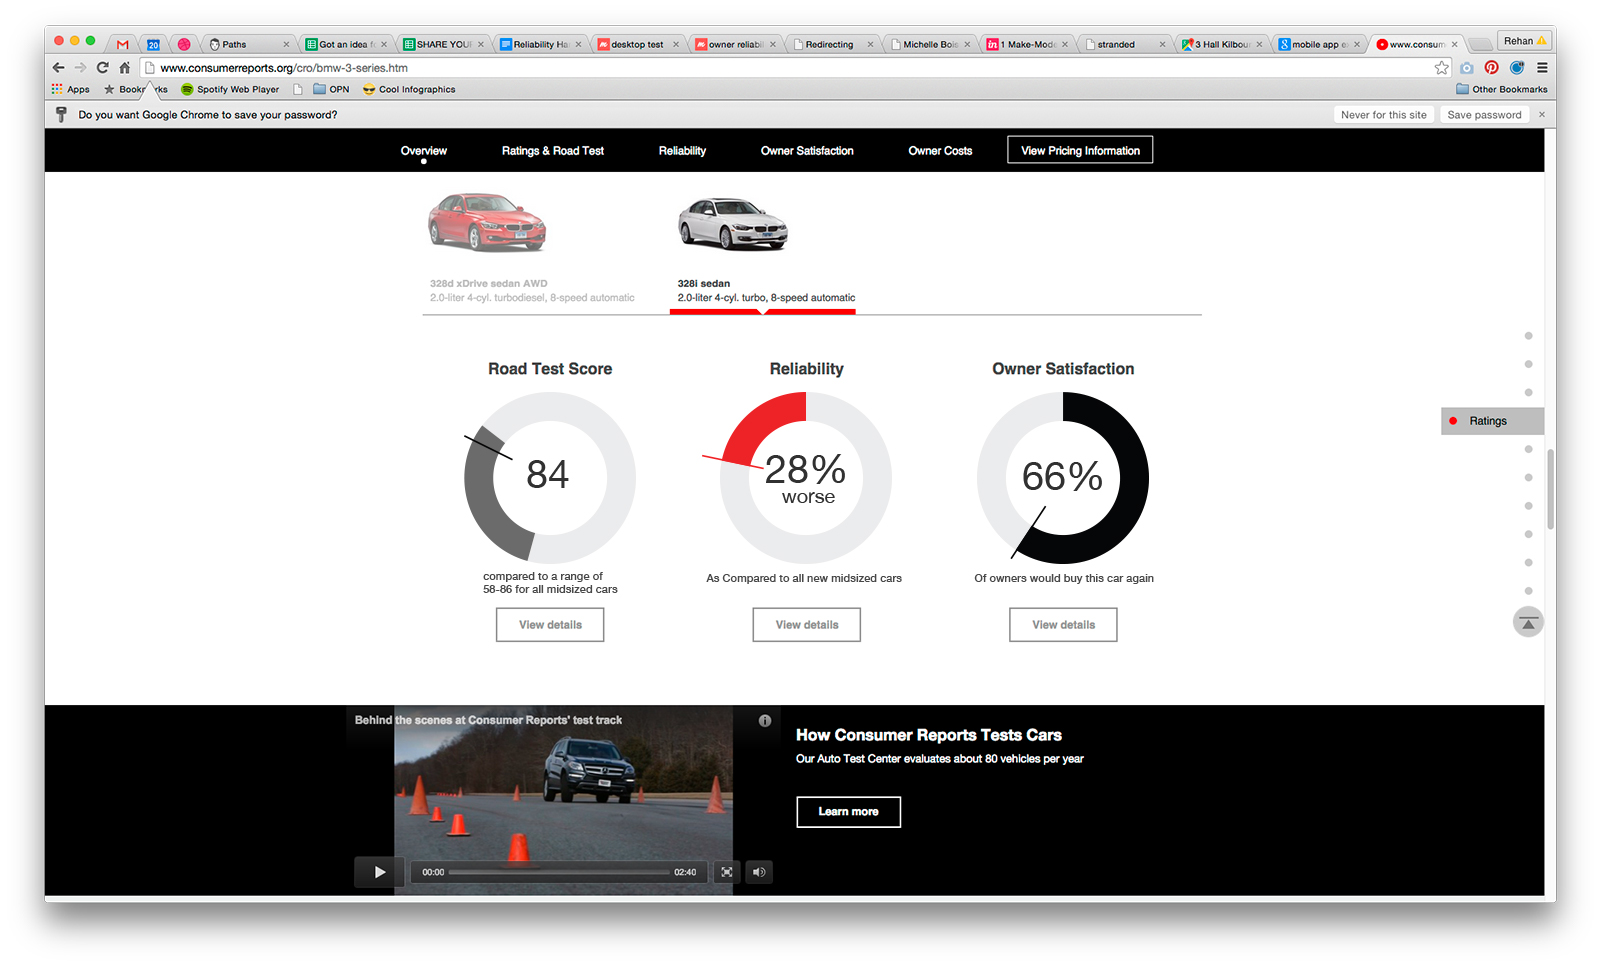This screenshot has width=1600, height=965.
Task: Open the Owner Satisfaction nav item
Action: tap(807, 151)
